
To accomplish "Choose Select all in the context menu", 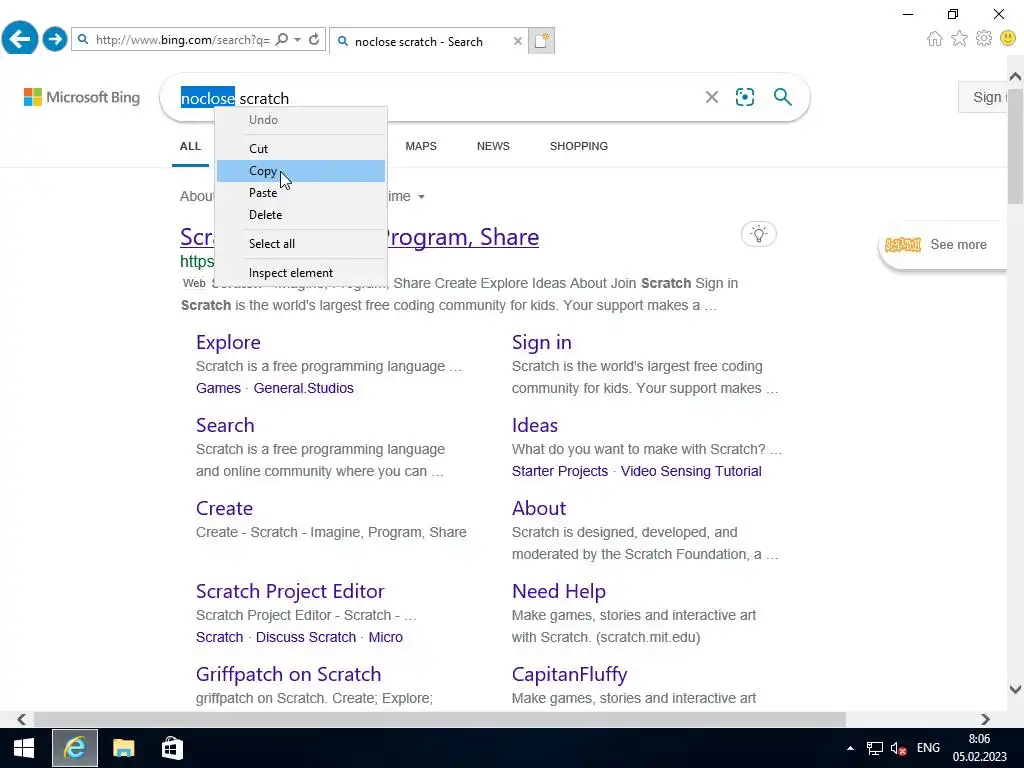I will (x=301, y=244).
